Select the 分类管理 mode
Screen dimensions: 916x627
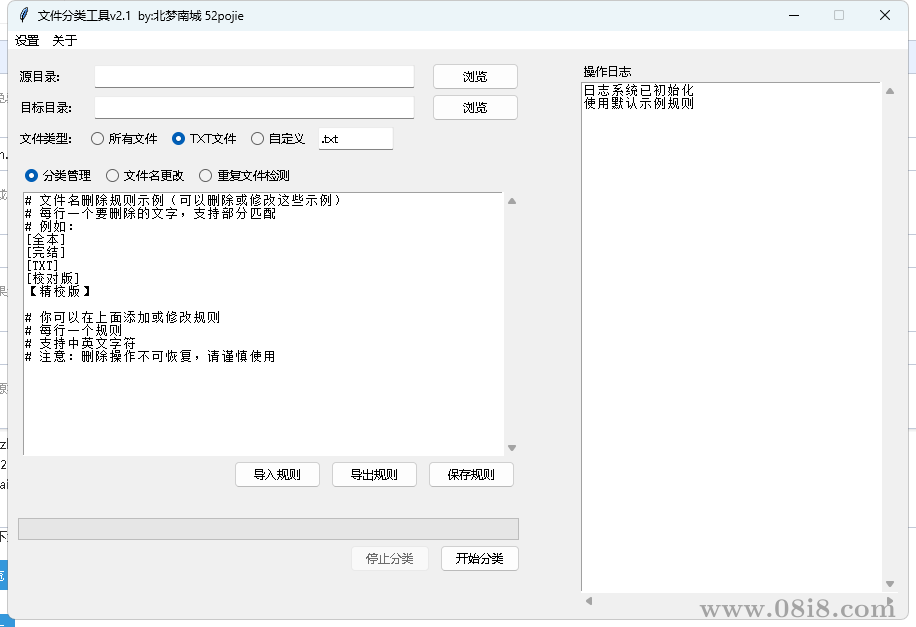tap(31, 175)
